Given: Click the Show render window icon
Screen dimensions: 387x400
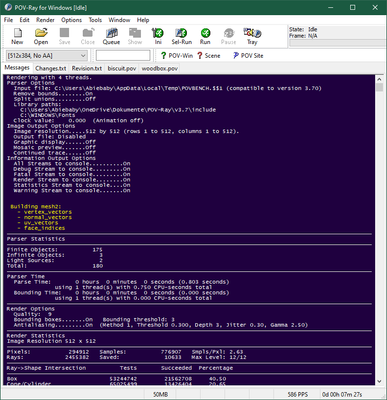Looking at the screenshot, I should tap(135, 36).
